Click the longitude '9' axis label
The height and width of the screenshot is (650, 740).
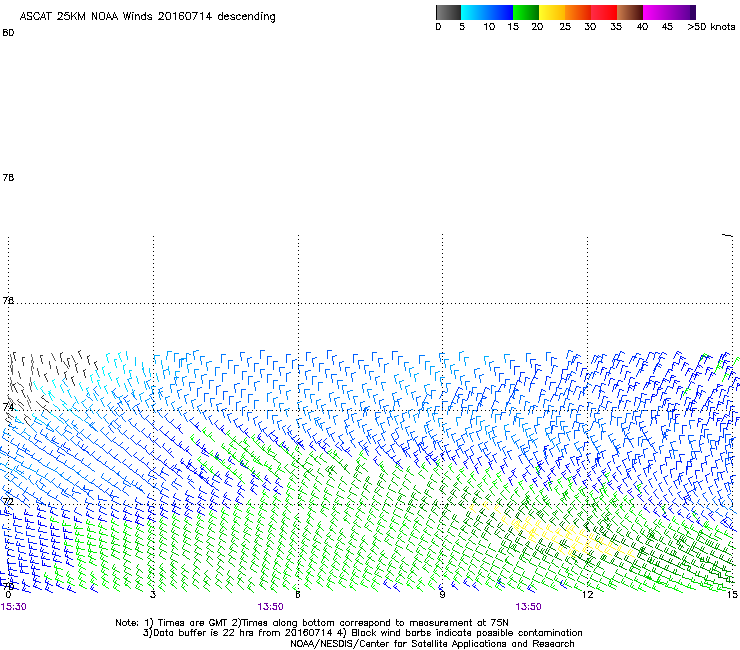442,594
